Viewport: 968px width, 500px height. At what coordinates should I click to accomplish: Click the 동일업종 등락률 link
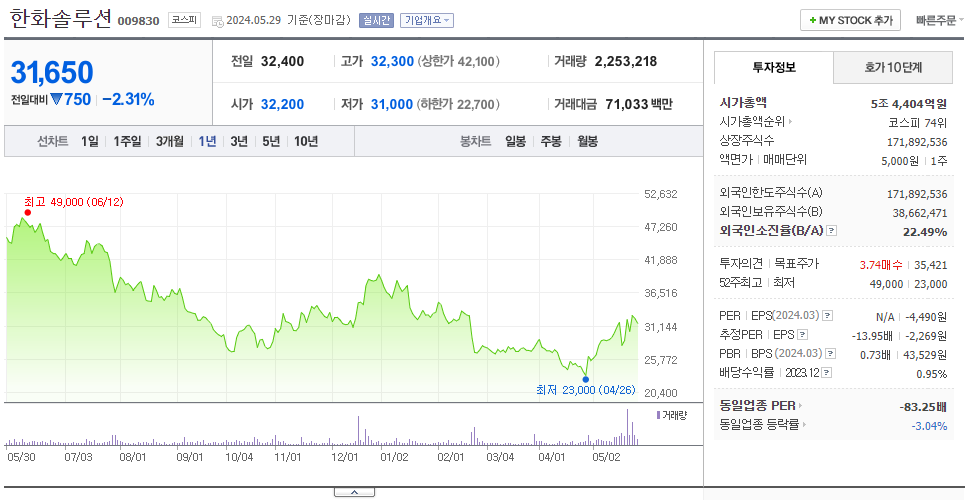[760, 425]
